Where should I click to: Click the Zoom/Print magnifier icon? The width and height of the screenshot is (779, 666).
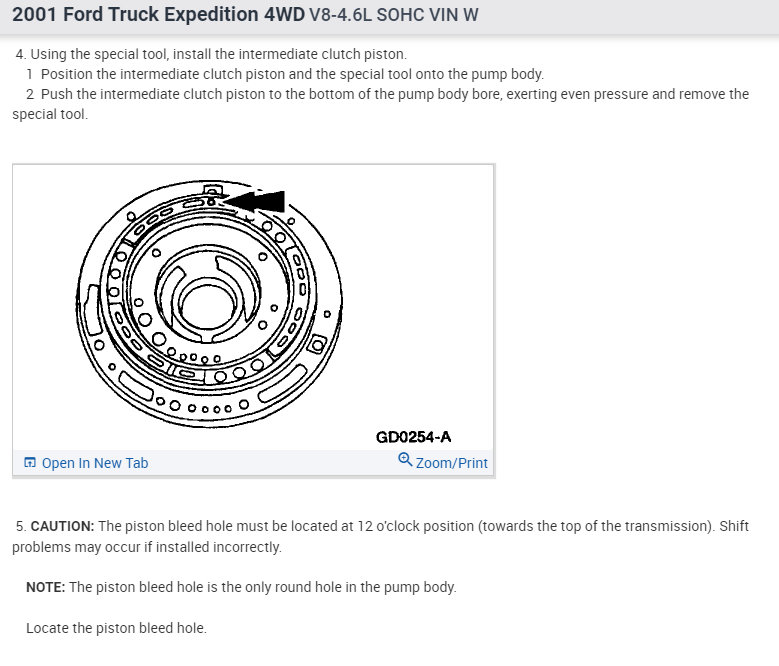click(405, 460)
